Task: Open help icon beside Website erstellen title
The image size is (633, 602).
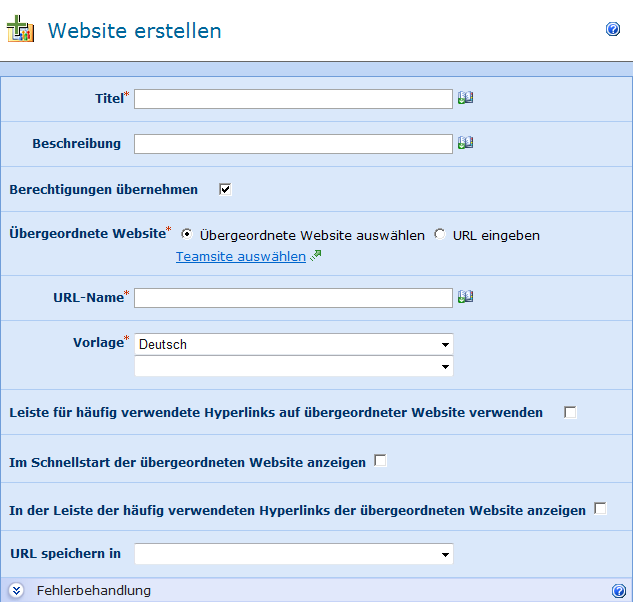Action: [613, 30]
